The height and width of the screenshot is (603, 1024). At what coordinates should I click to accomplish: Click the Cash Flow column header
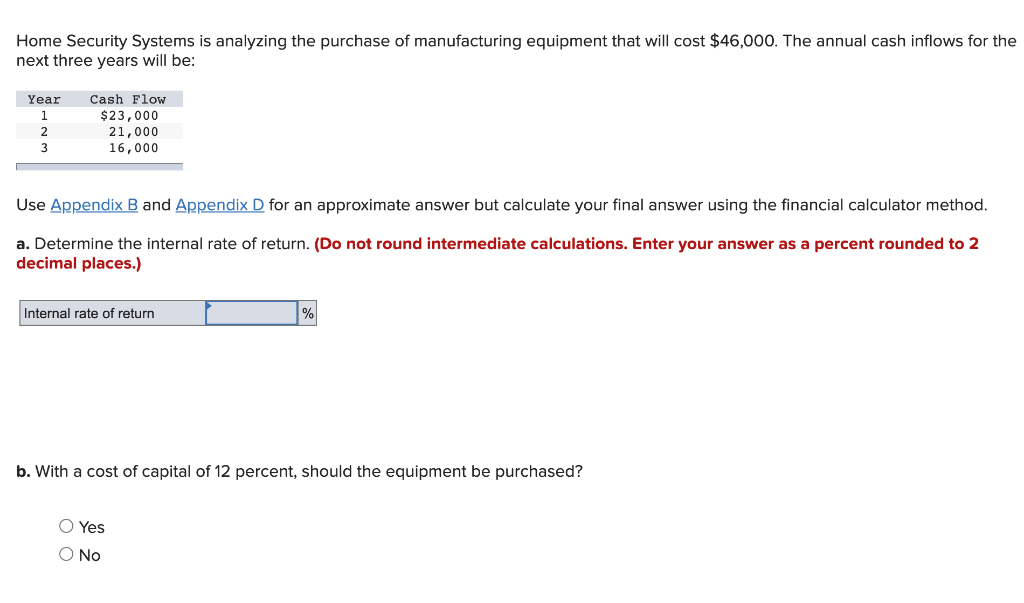[127, 99]
